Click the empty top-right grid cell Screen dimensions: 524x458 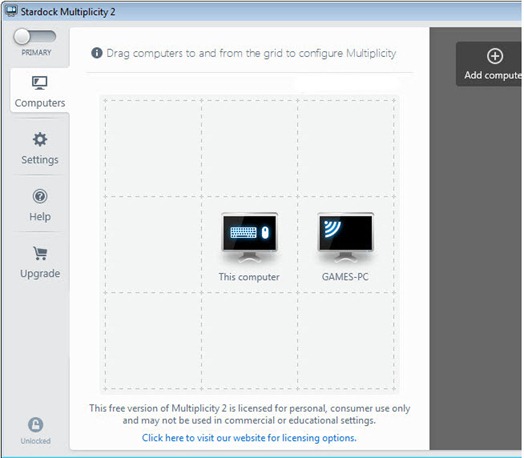[x=346, y=148]
